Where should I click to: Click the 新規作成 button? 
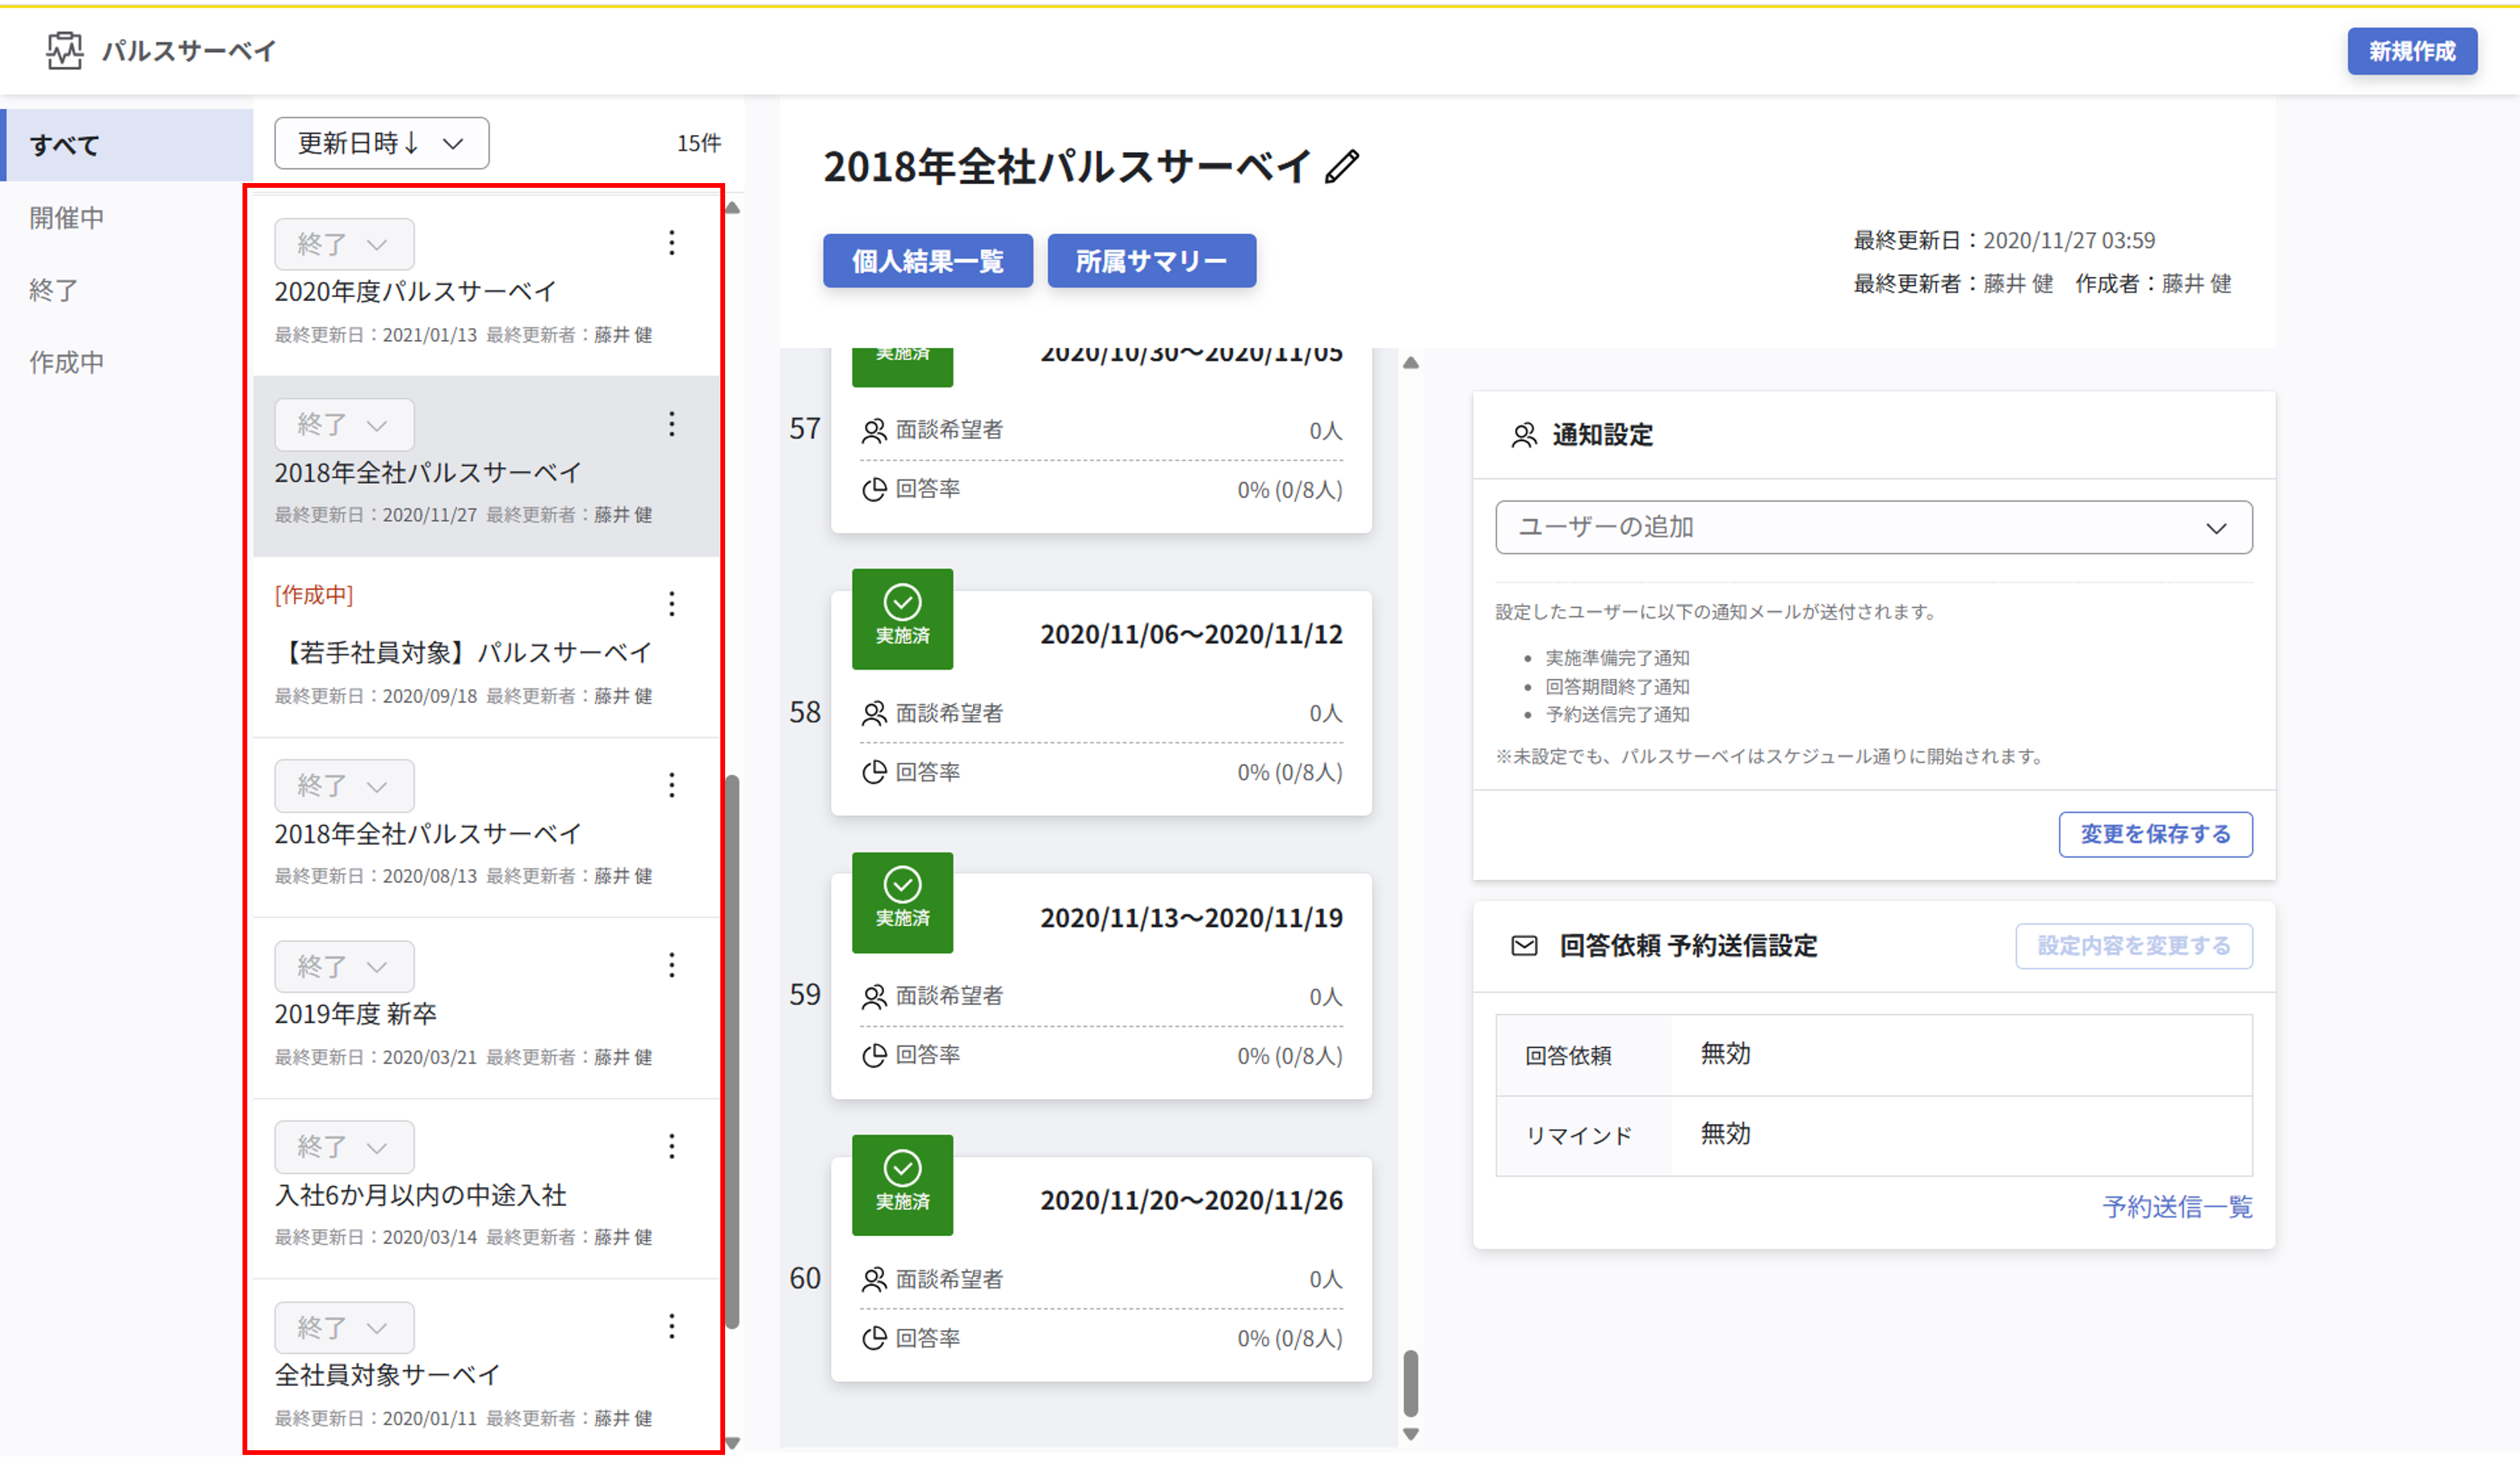2412,51
